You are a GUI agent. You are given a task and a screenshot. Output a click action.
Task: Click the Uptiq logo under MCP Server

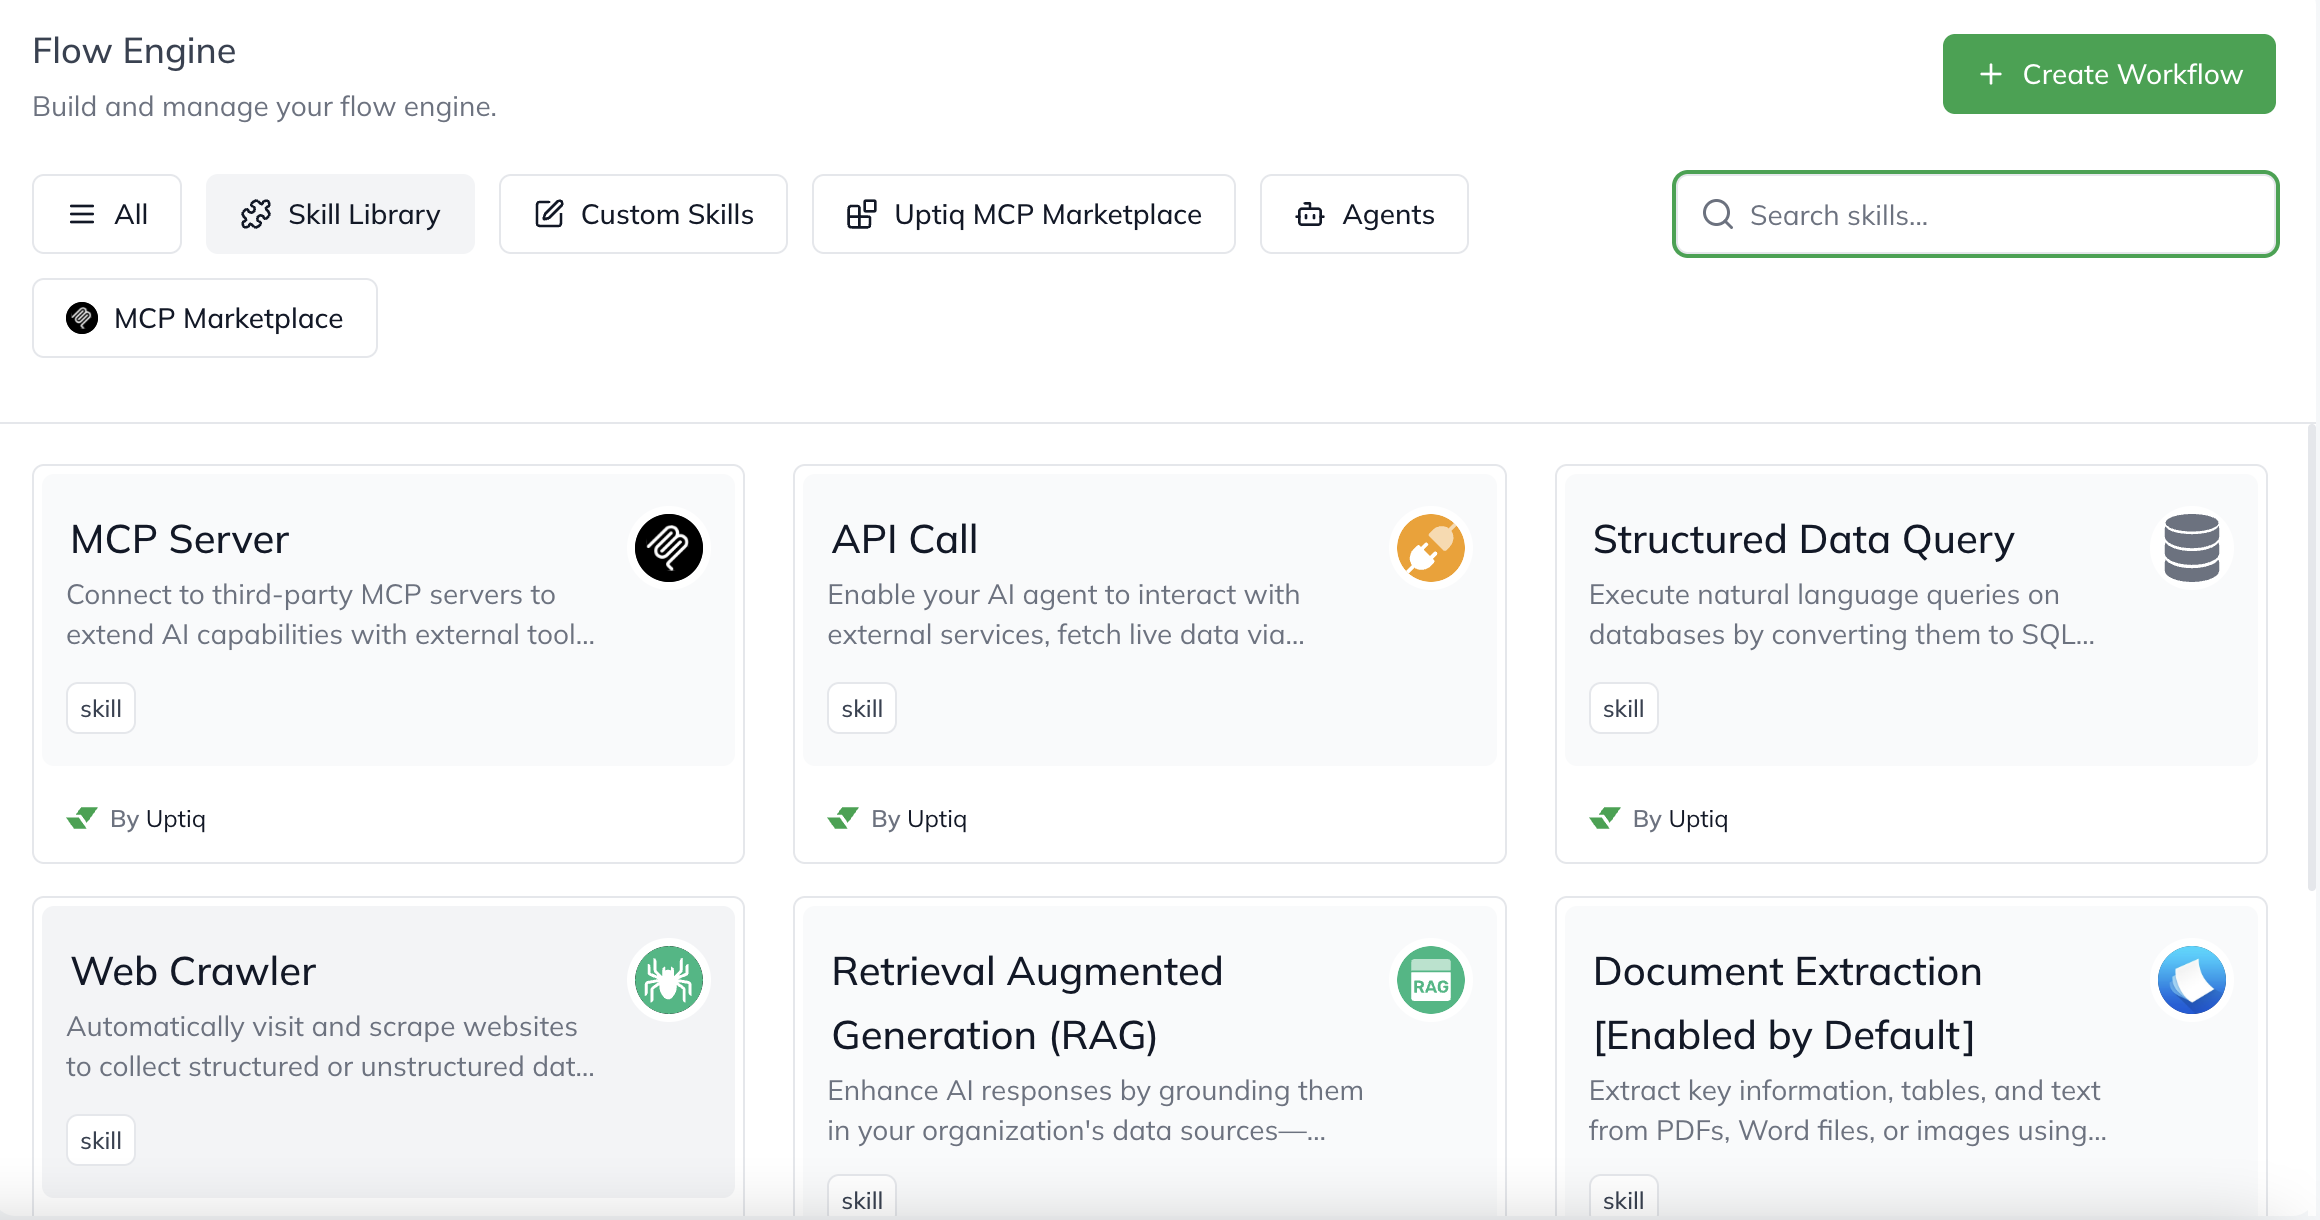(x=82, y=818)
